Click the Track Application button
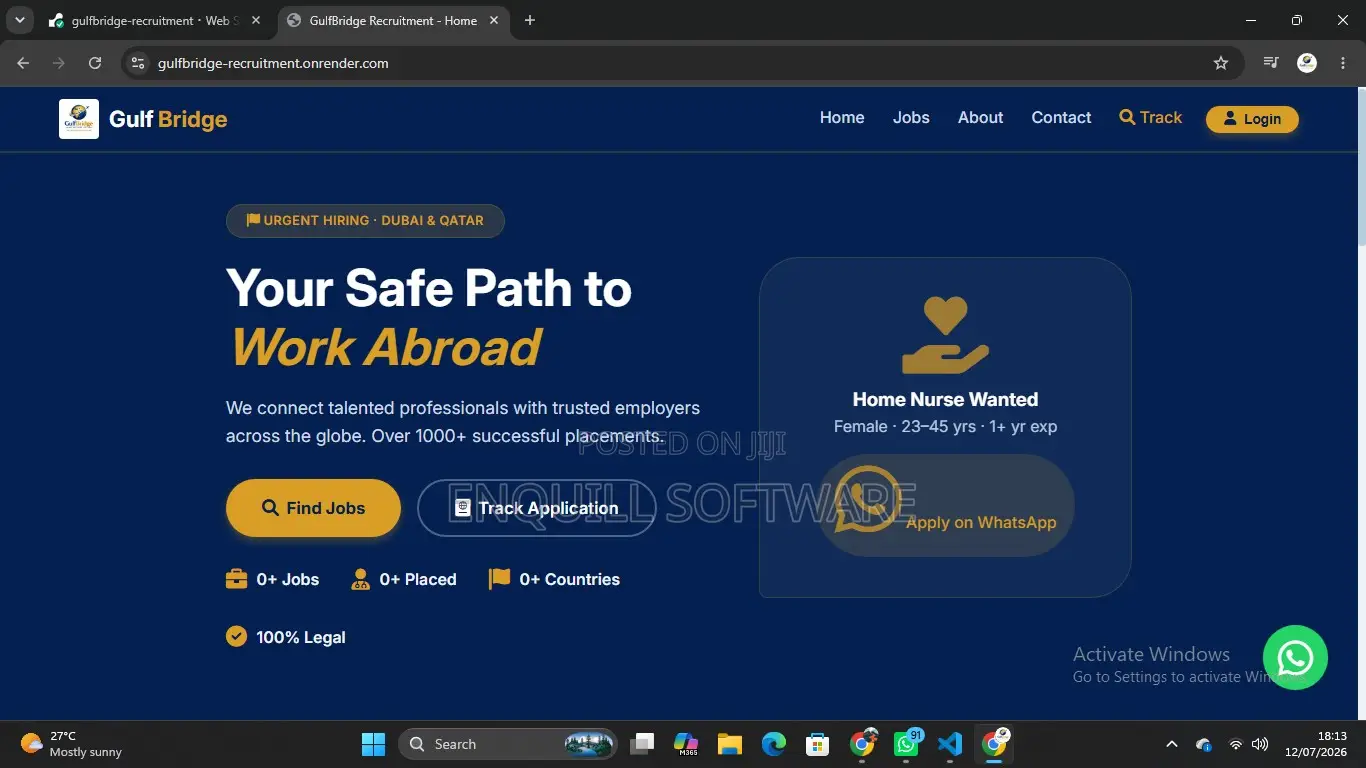 click(x=535, y=508)
